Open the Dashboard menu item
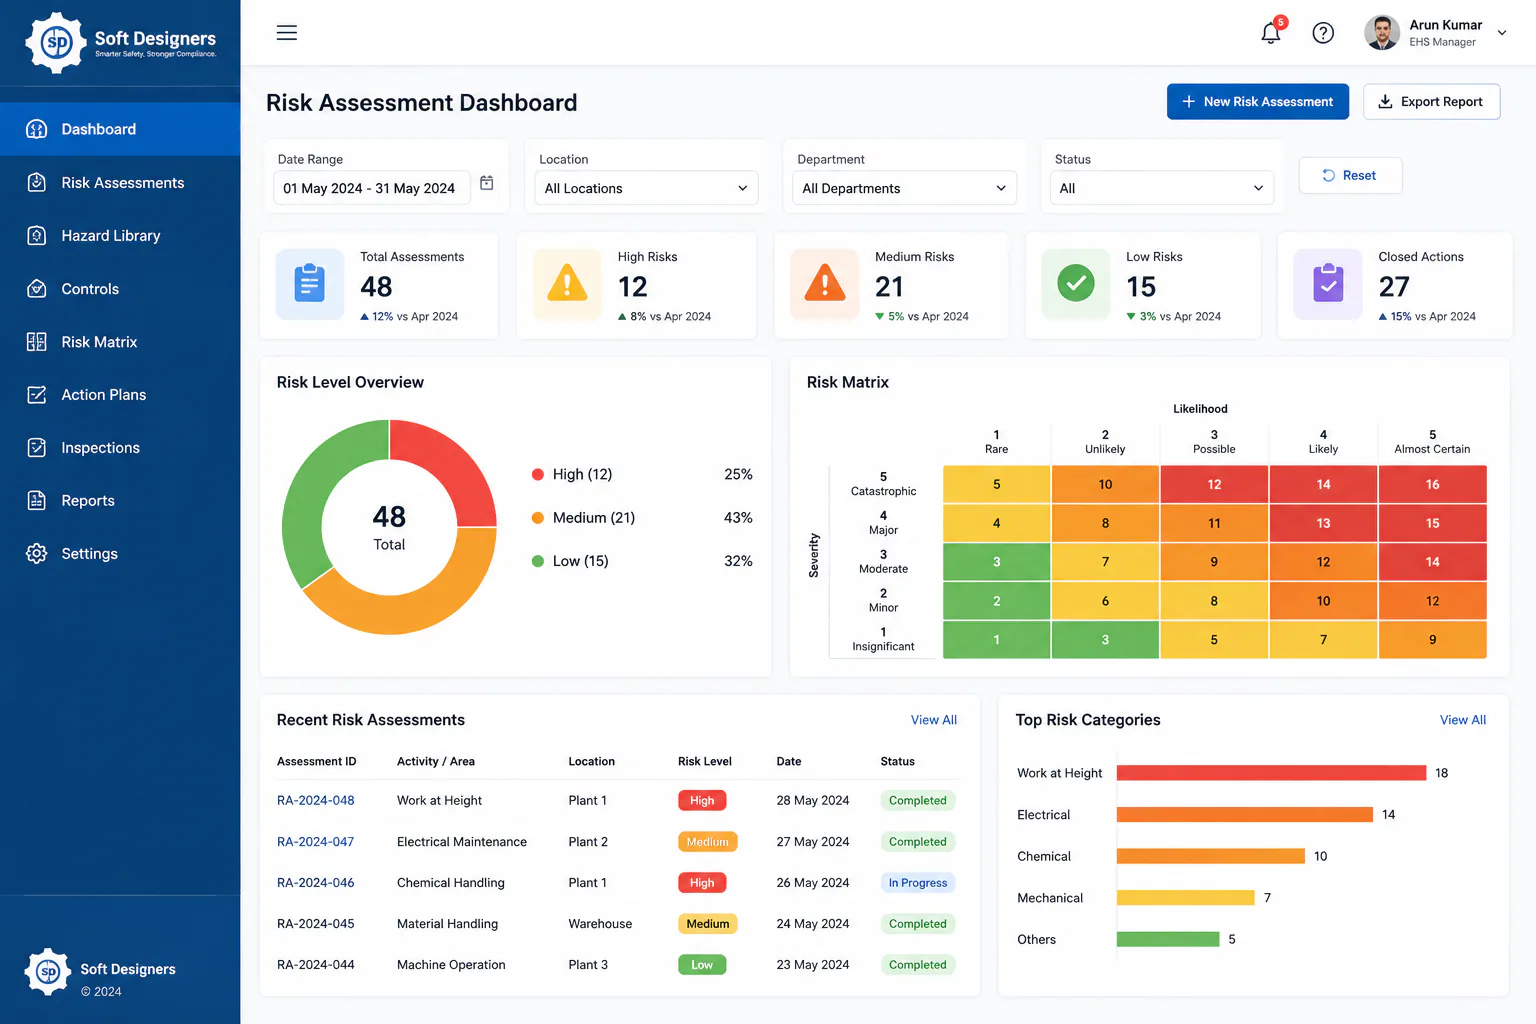1536x1024 pixels. [x=120, y=129]
